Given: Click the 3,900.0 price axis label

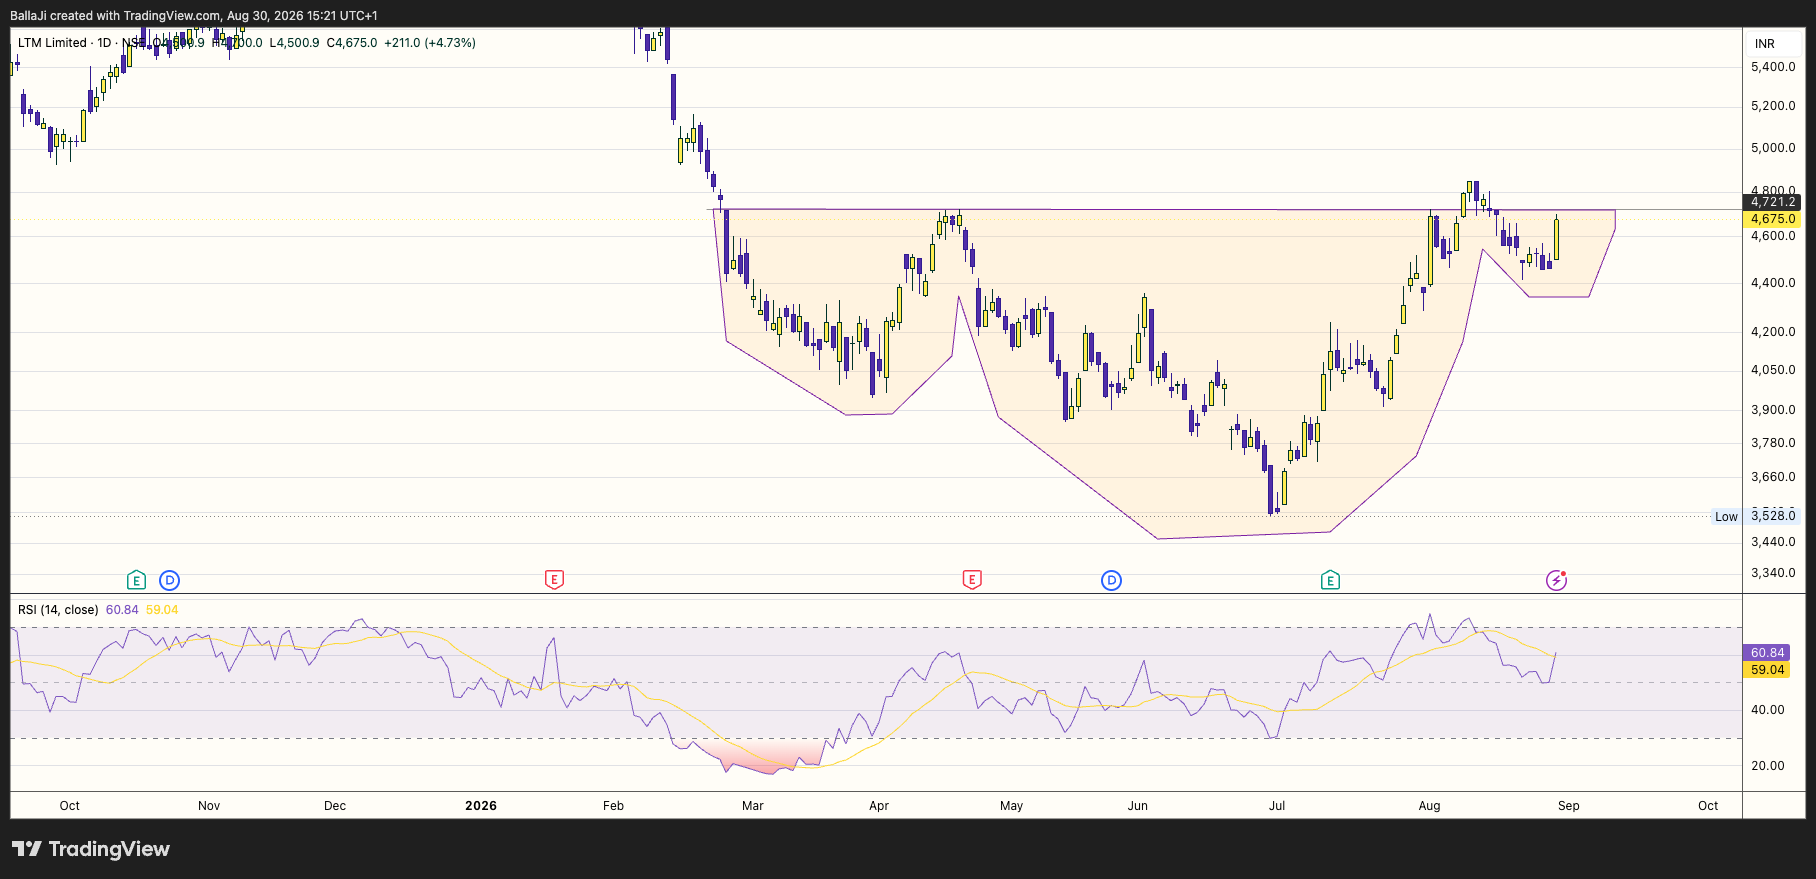Looking at the screenshot, I should [x=1773, y=410].
